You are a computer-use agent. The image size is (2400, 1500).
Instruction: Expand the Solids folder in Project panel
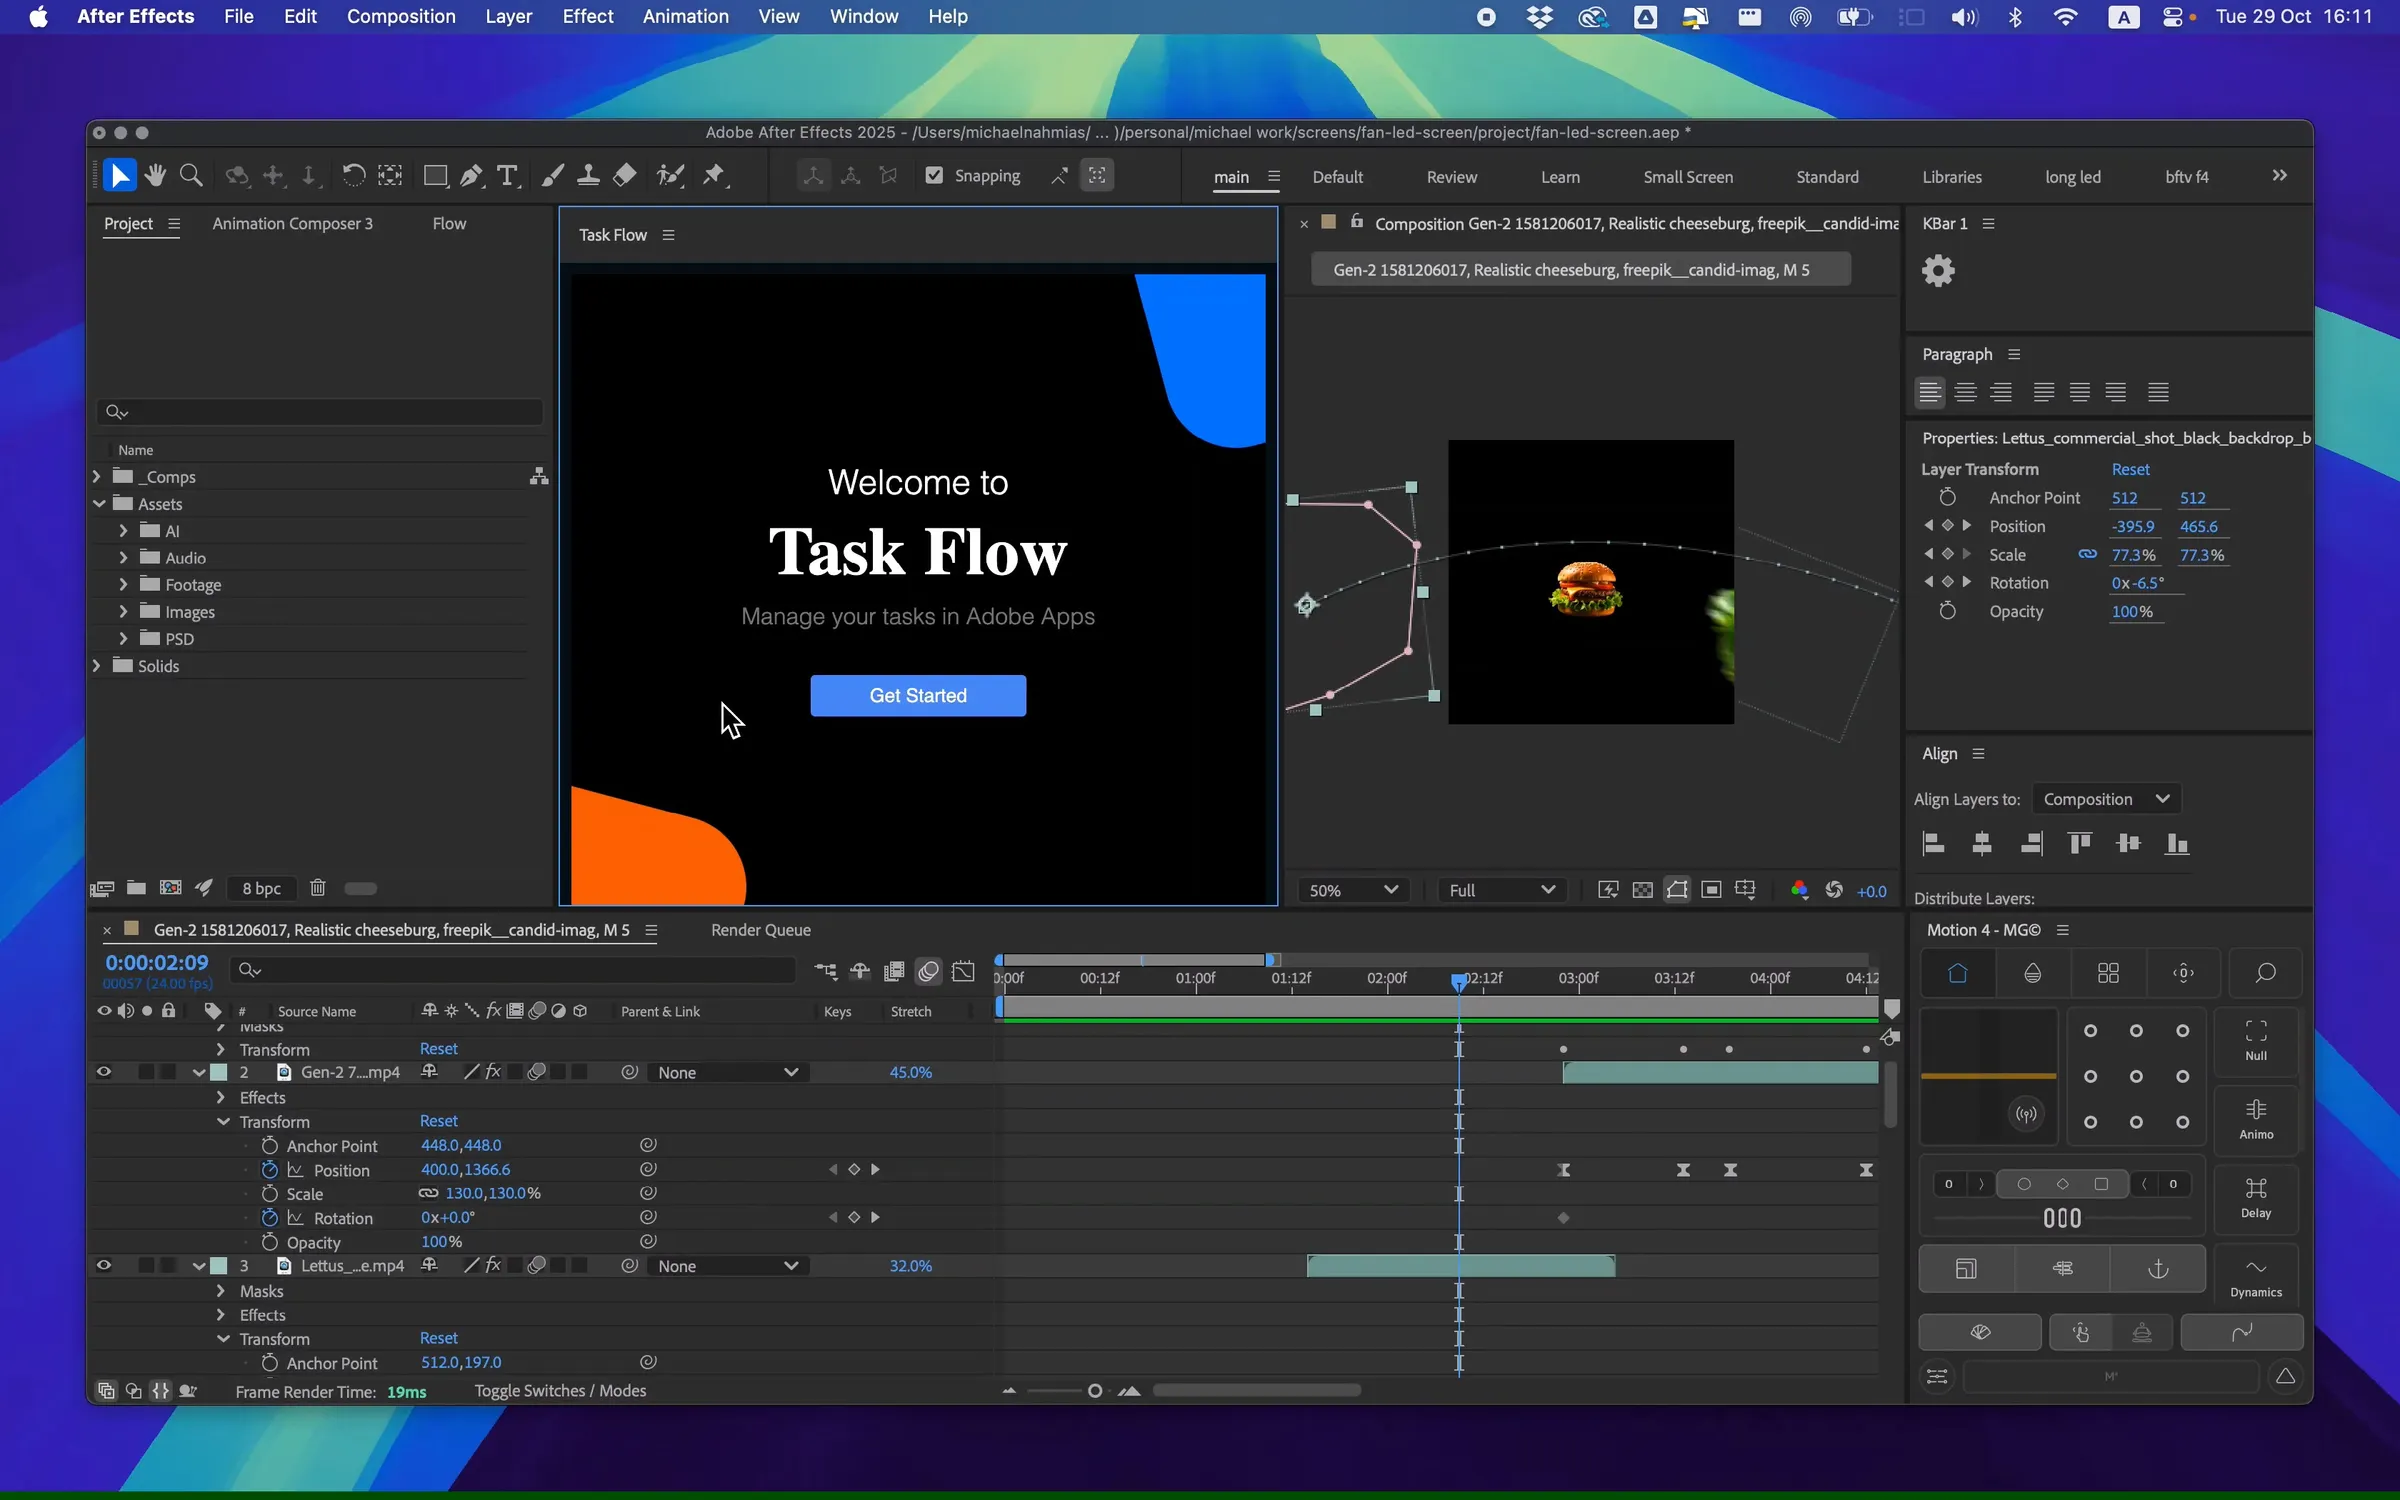point(97,666)
